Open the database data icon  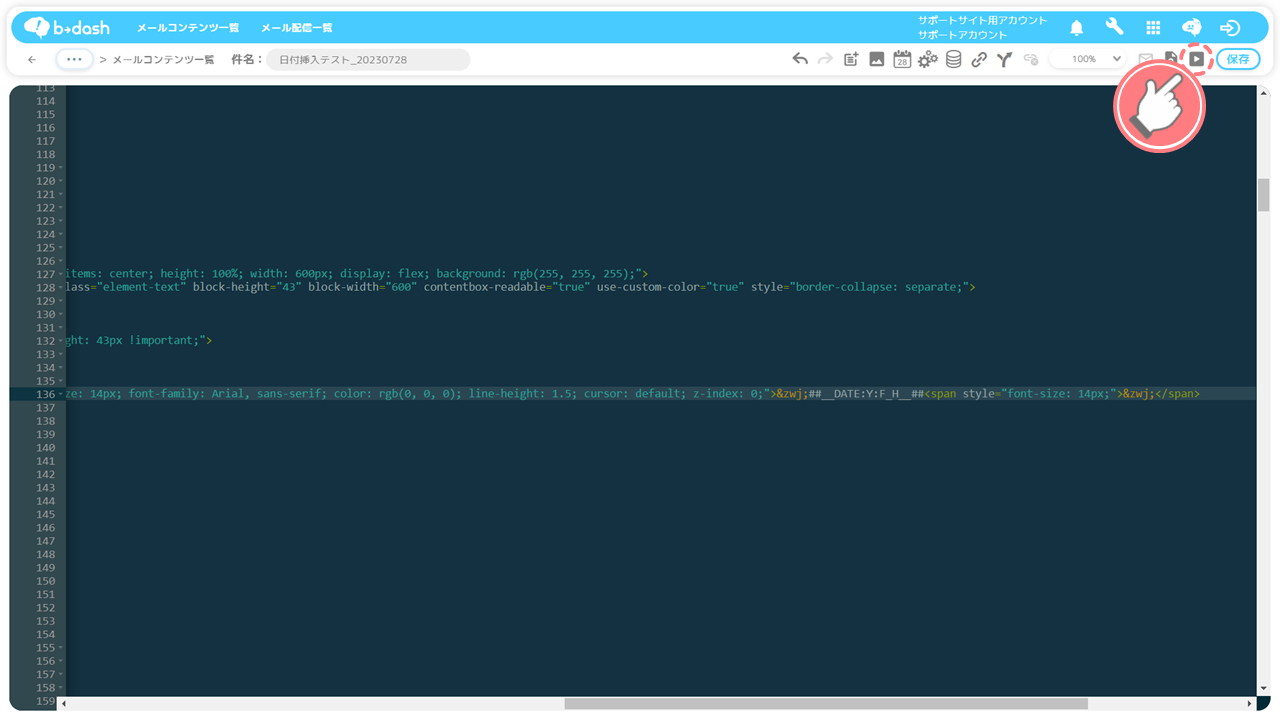pyautogui.click(x=954, y=59)
